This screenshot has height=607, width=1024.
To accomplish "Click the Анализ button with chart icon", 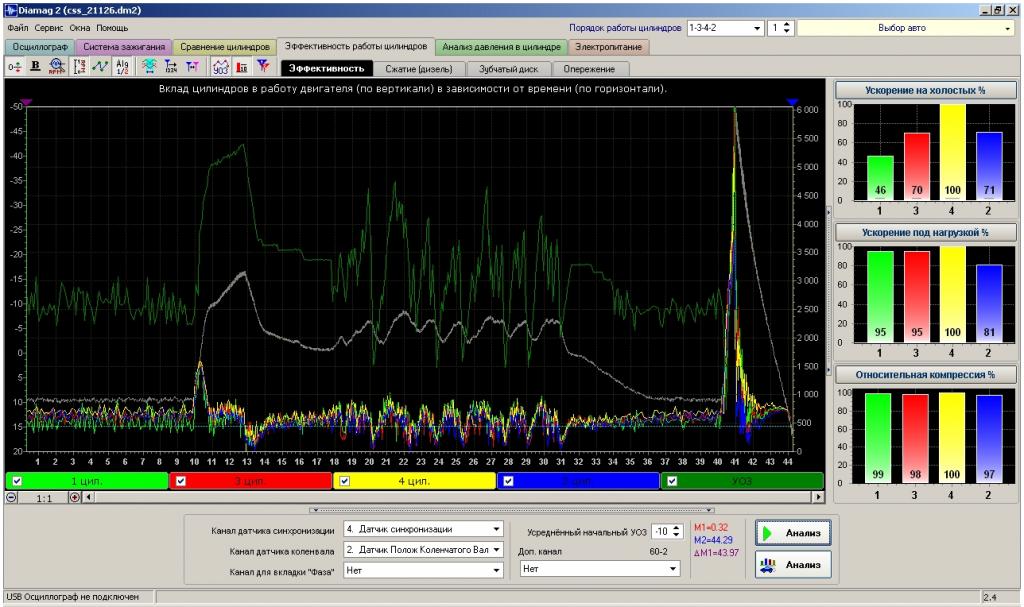I will pos(793,565).
